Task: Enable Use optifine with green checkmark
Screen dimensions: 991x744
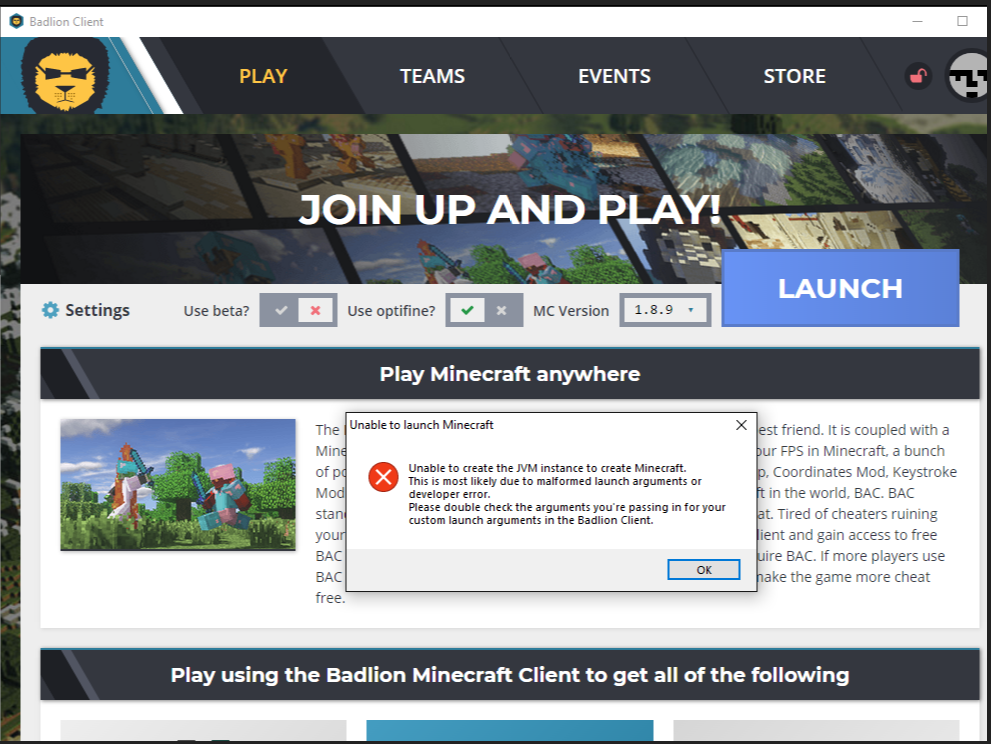Action: 467,310
